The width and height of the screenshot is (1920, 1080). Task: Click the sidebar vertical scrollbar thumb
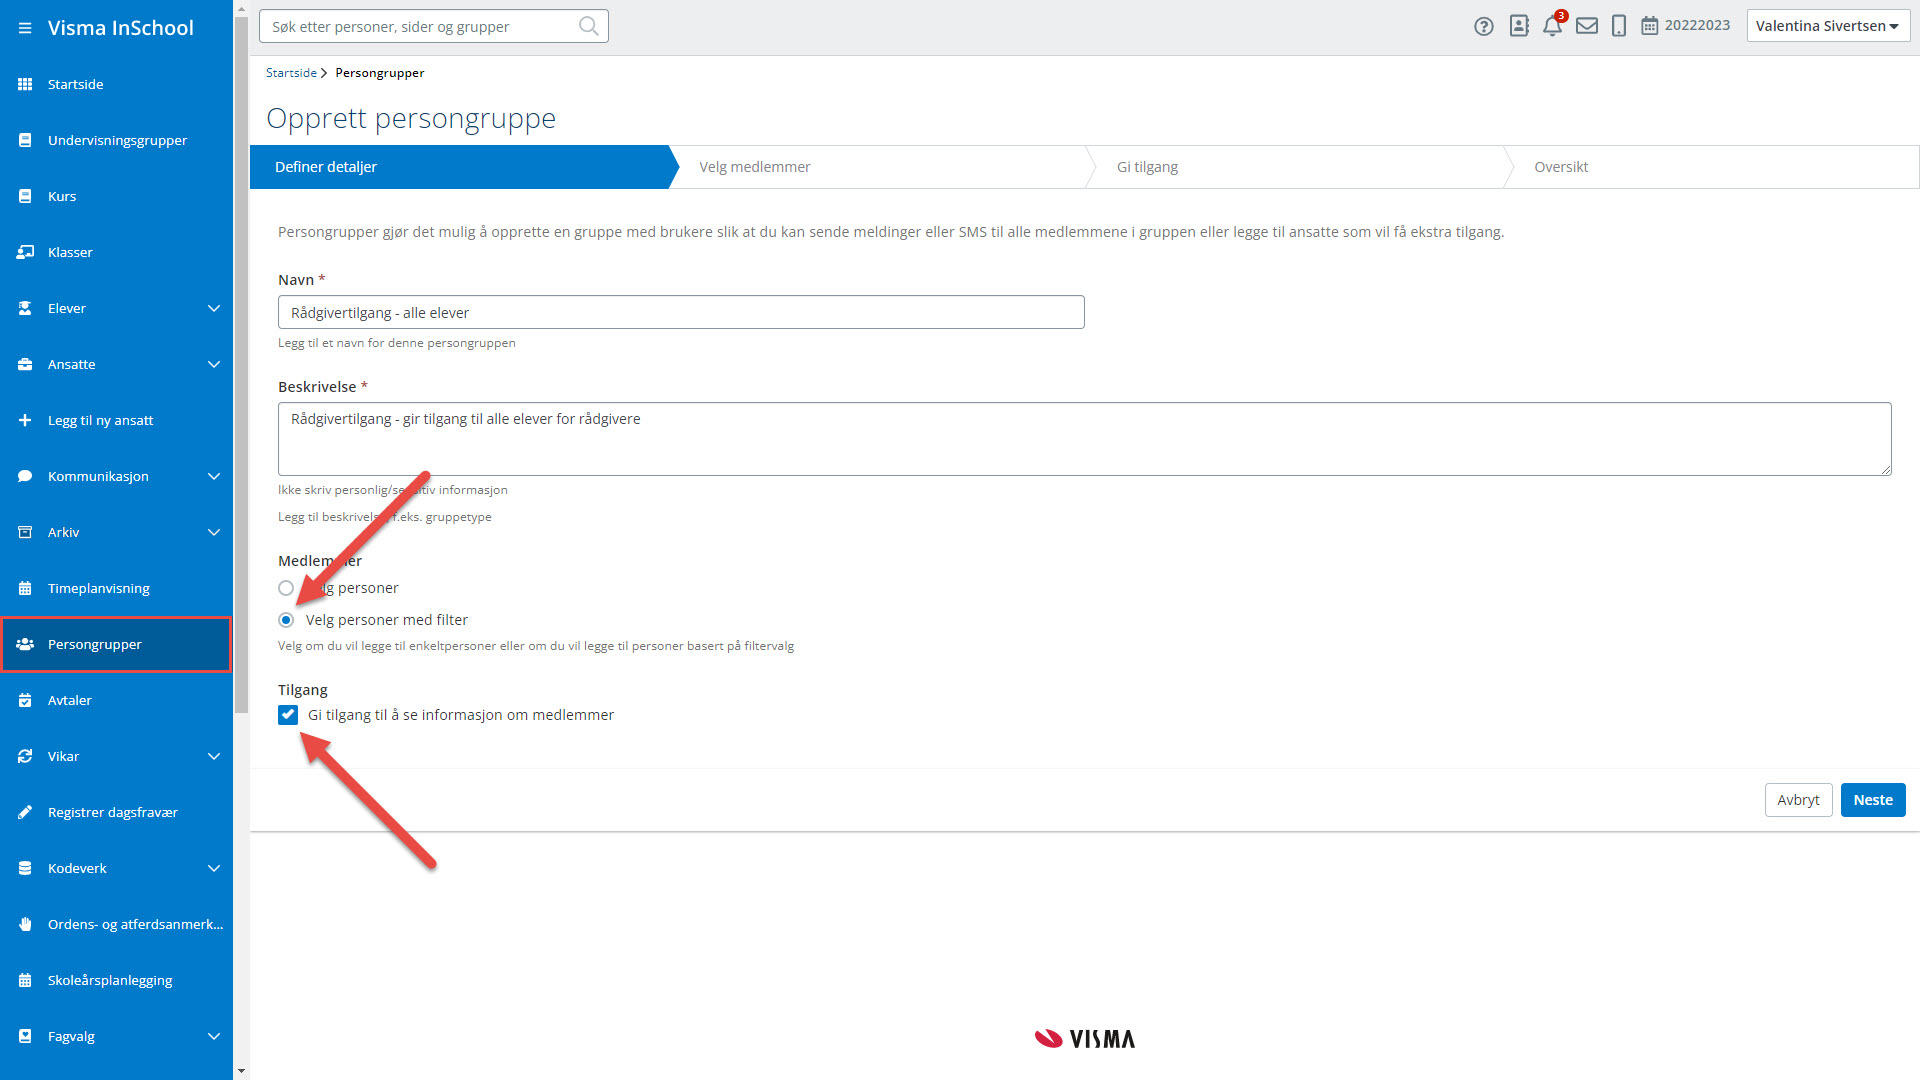[x=241, y=364]
